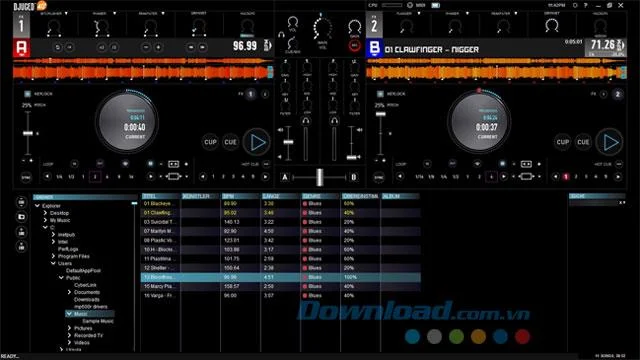Expand the Desktop folder node

pyautogui.click(x=45, y=213)
